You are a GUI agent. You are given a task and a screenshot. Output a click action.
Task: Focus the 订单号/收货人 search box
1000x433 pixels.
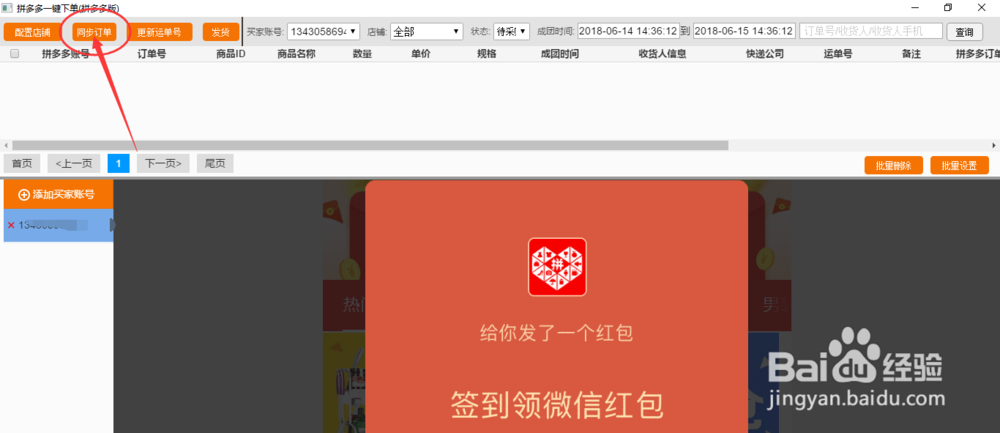point(871,31)
